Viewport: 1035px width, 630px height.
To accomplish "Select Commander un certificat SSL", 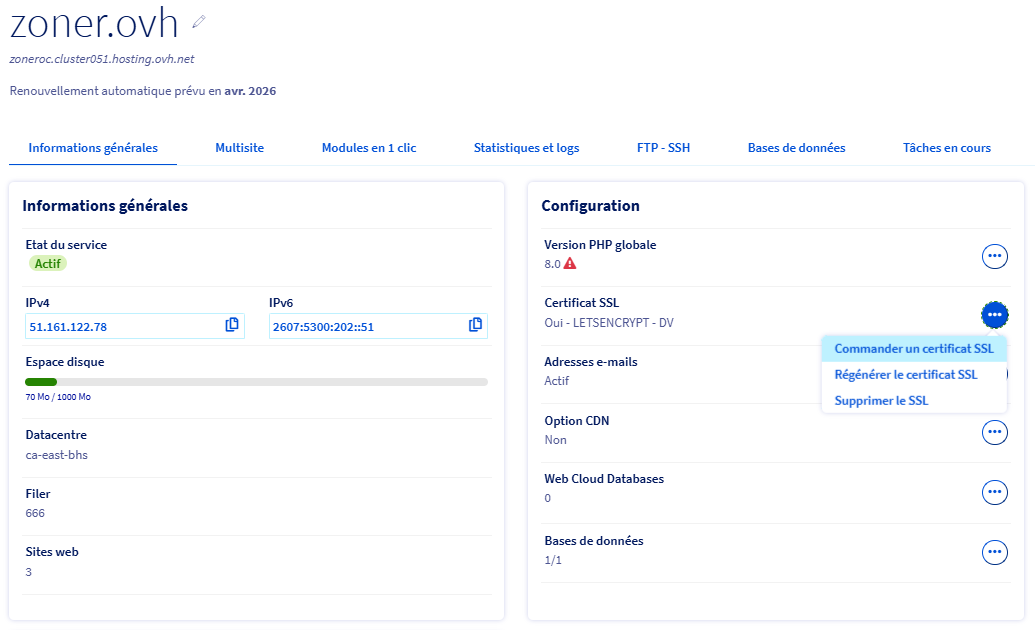I will point(914,349).
